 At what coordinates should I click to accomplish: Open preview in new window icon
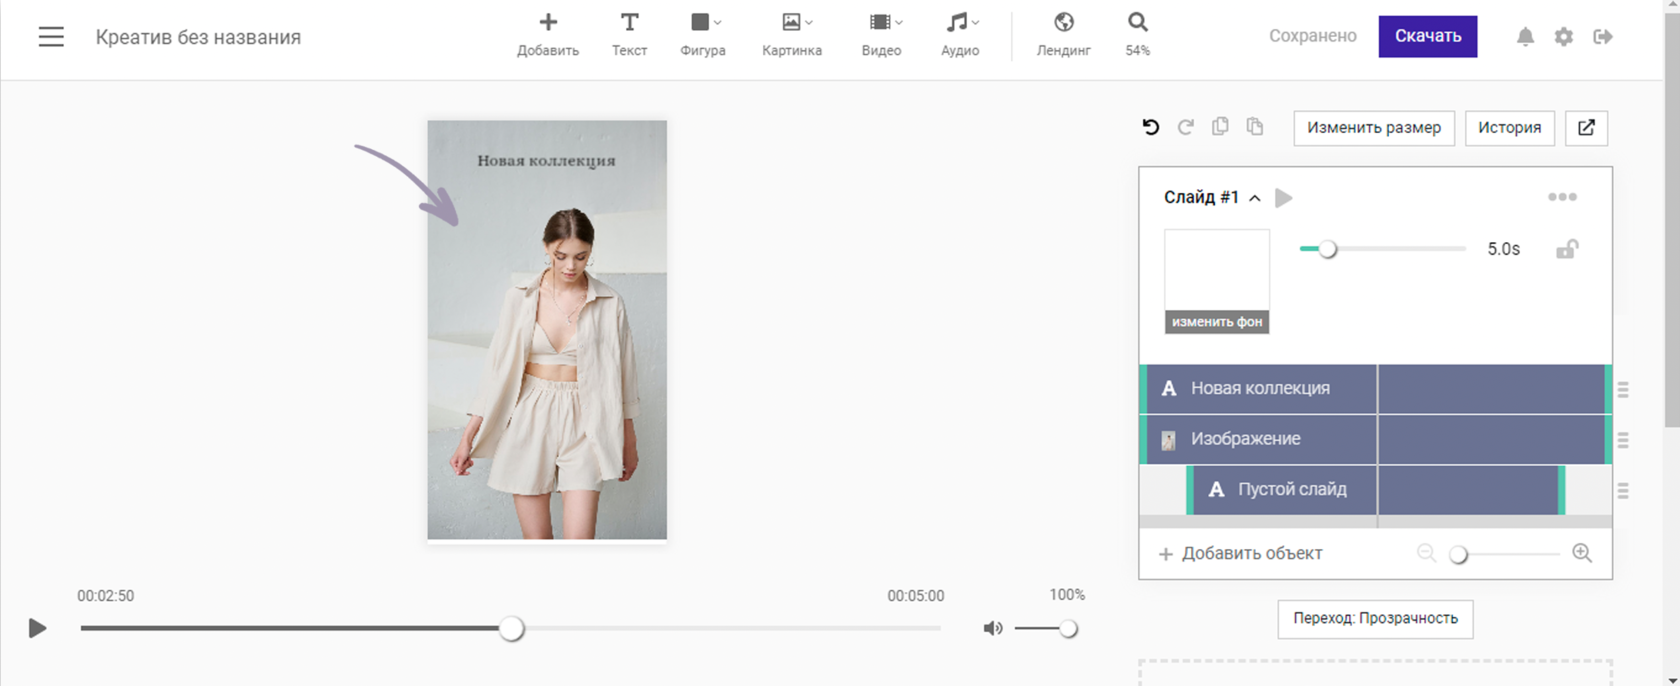1586,128
